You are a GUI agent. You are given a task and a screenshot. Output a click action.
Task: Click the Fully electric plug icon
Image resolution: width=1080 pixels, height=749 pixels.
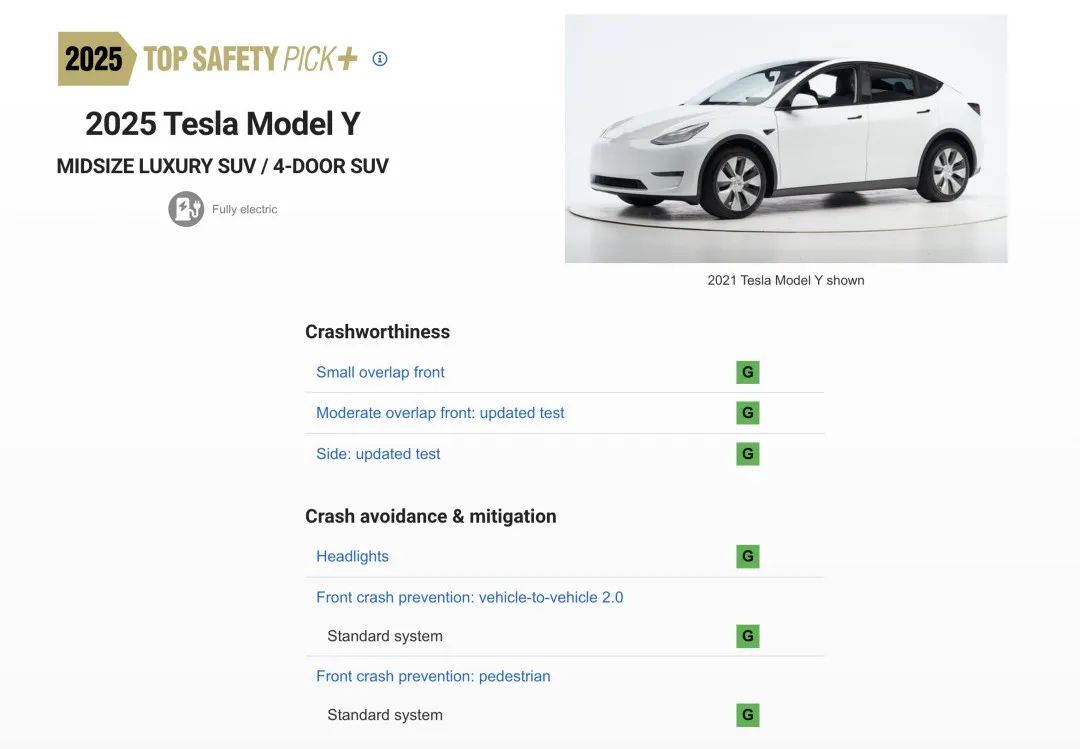[x=186, y=209]
